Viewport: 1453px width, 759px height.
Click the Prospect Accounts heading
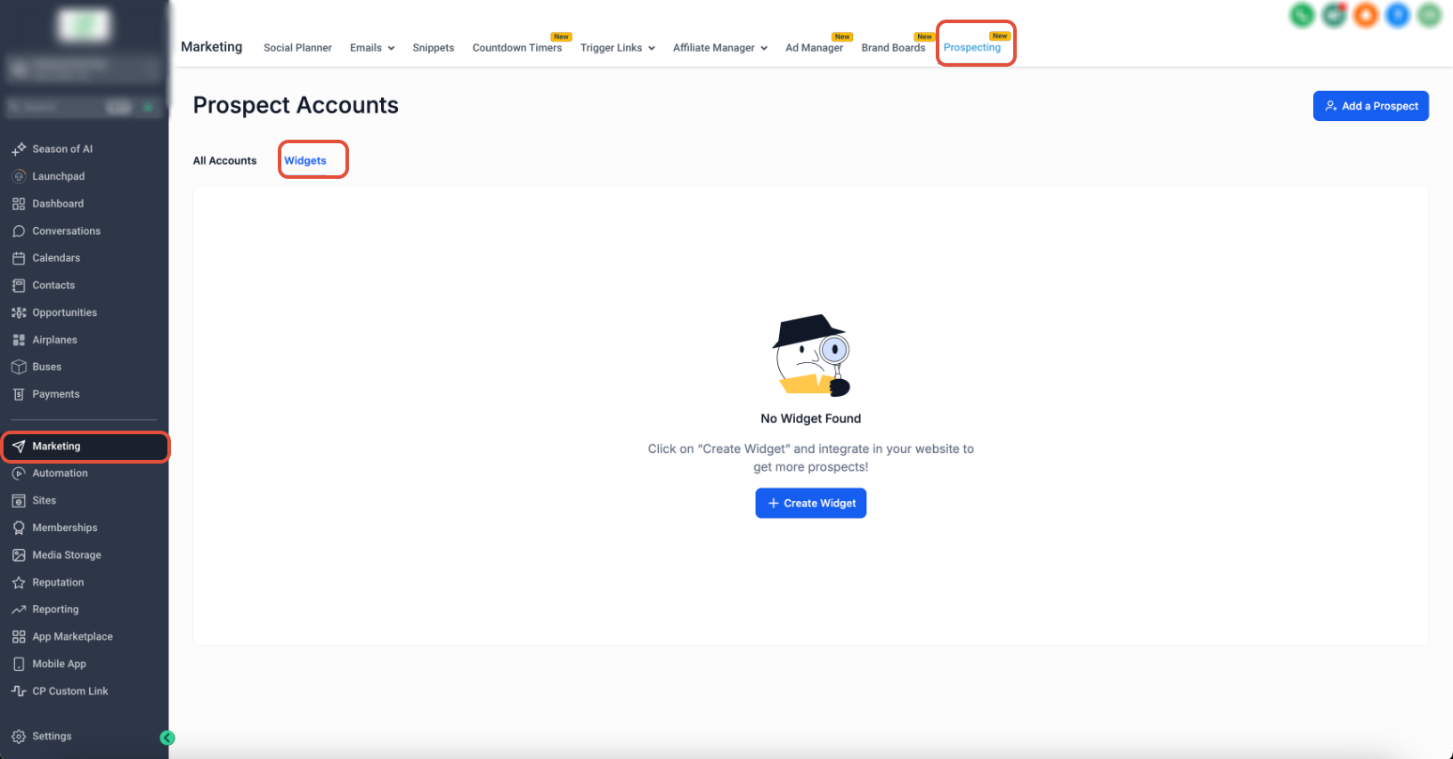[x=296, y=105]
